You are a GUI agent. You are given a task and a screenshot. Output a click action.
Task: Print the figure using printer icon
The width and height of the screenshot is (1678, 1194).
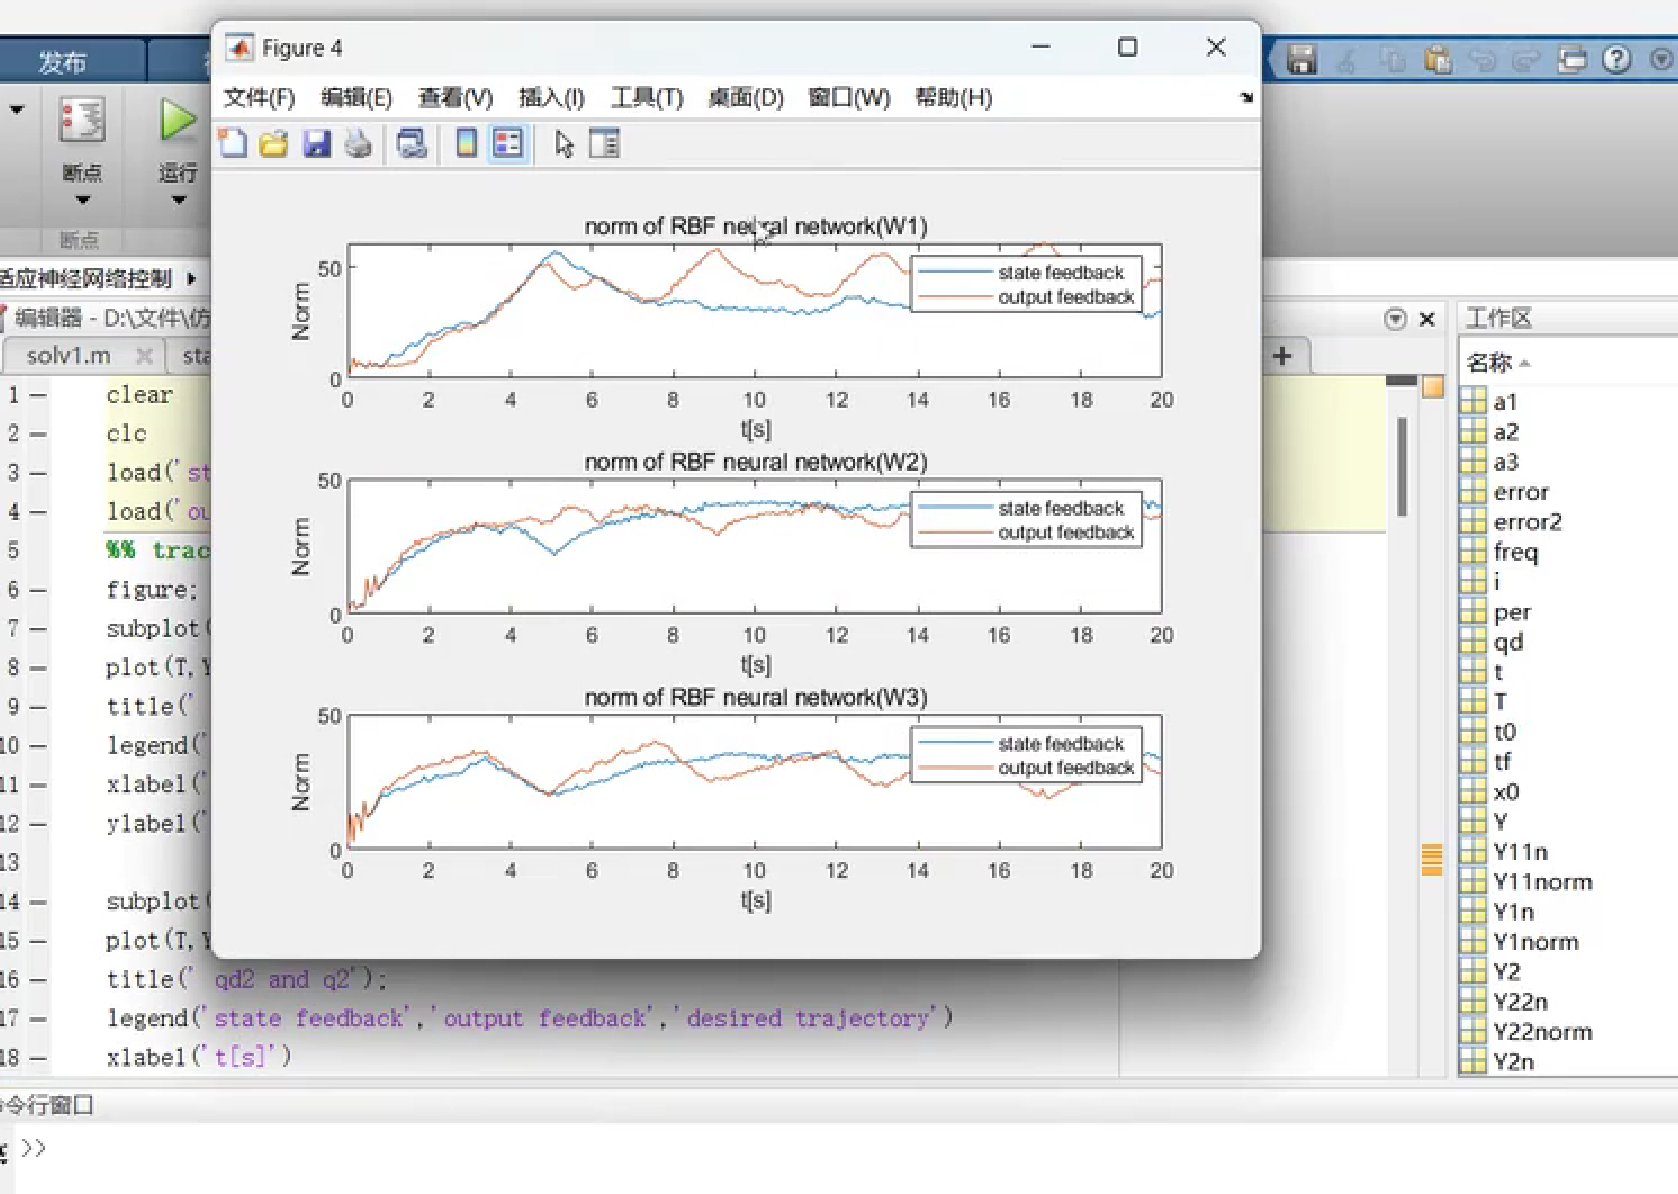358,144
